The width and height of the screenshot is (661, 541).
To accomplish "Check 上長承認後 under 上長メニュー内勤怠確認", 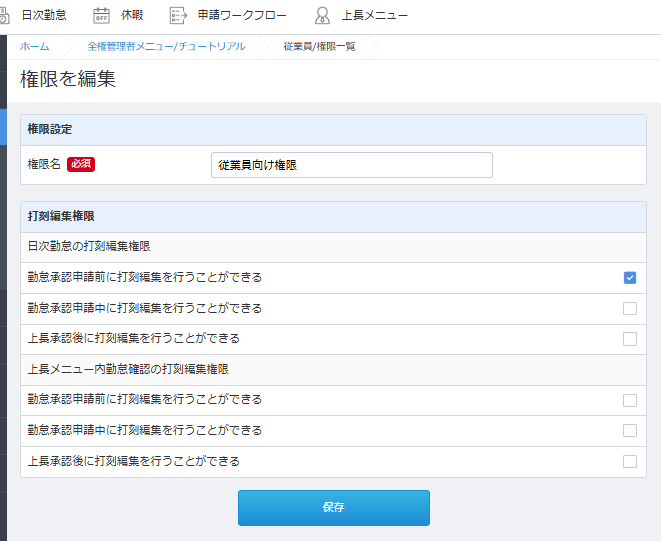I will click(x=630, y=461).
